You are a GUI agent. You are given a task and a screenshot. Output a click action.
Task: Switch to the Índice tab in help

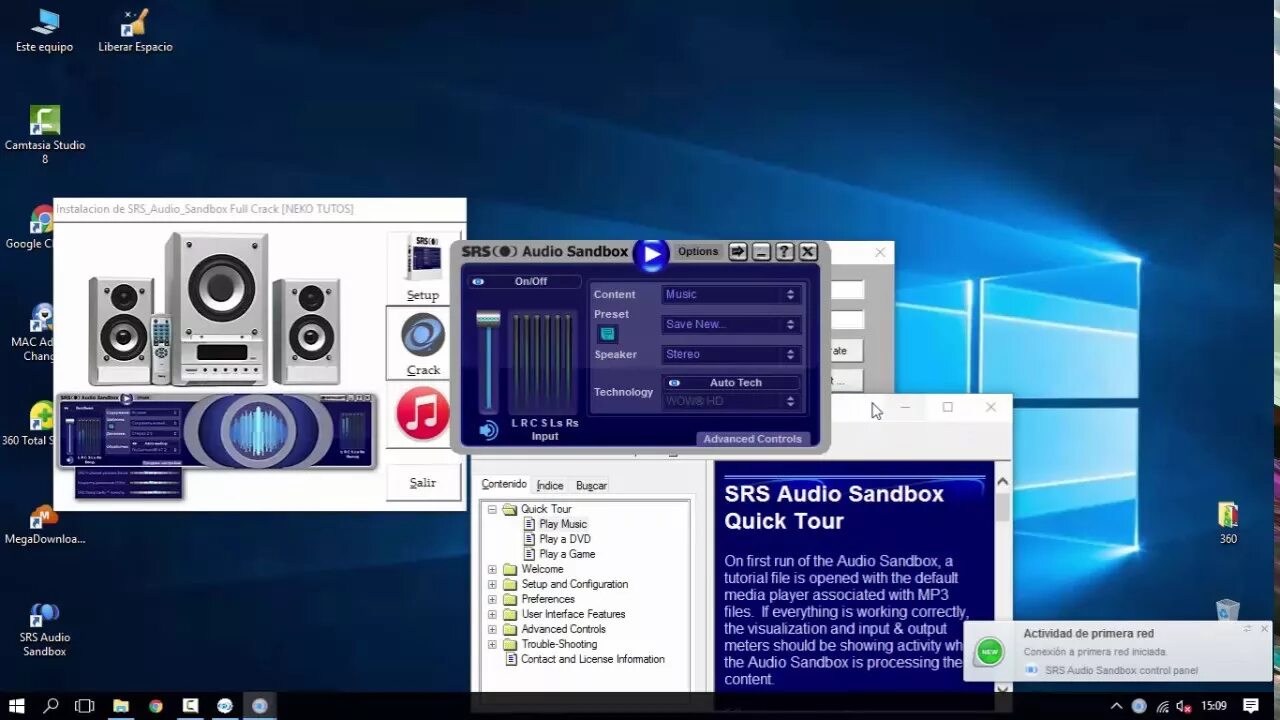pyautogui.click(x=550, y=485)
